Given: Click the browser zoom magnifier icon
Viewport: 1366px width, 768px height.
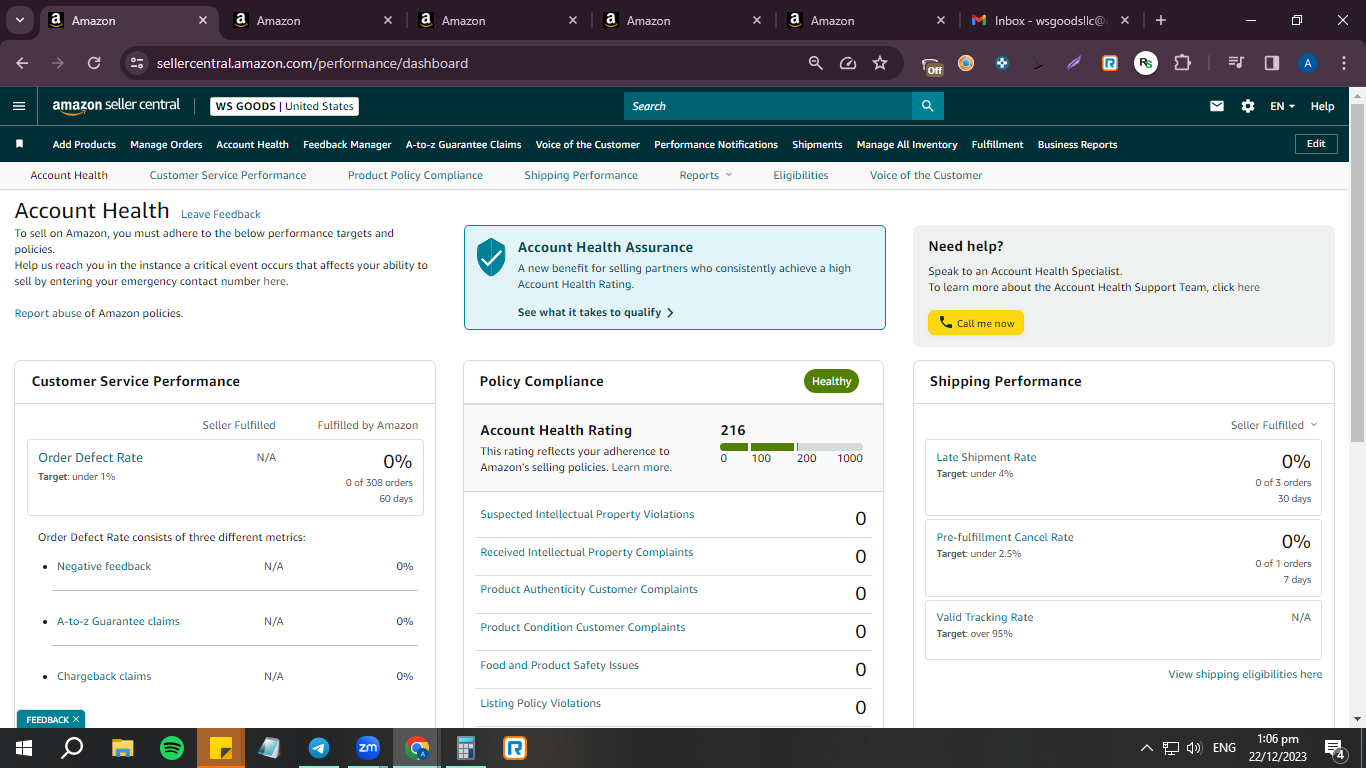Looking at the screenshot, I should [816, 63].
